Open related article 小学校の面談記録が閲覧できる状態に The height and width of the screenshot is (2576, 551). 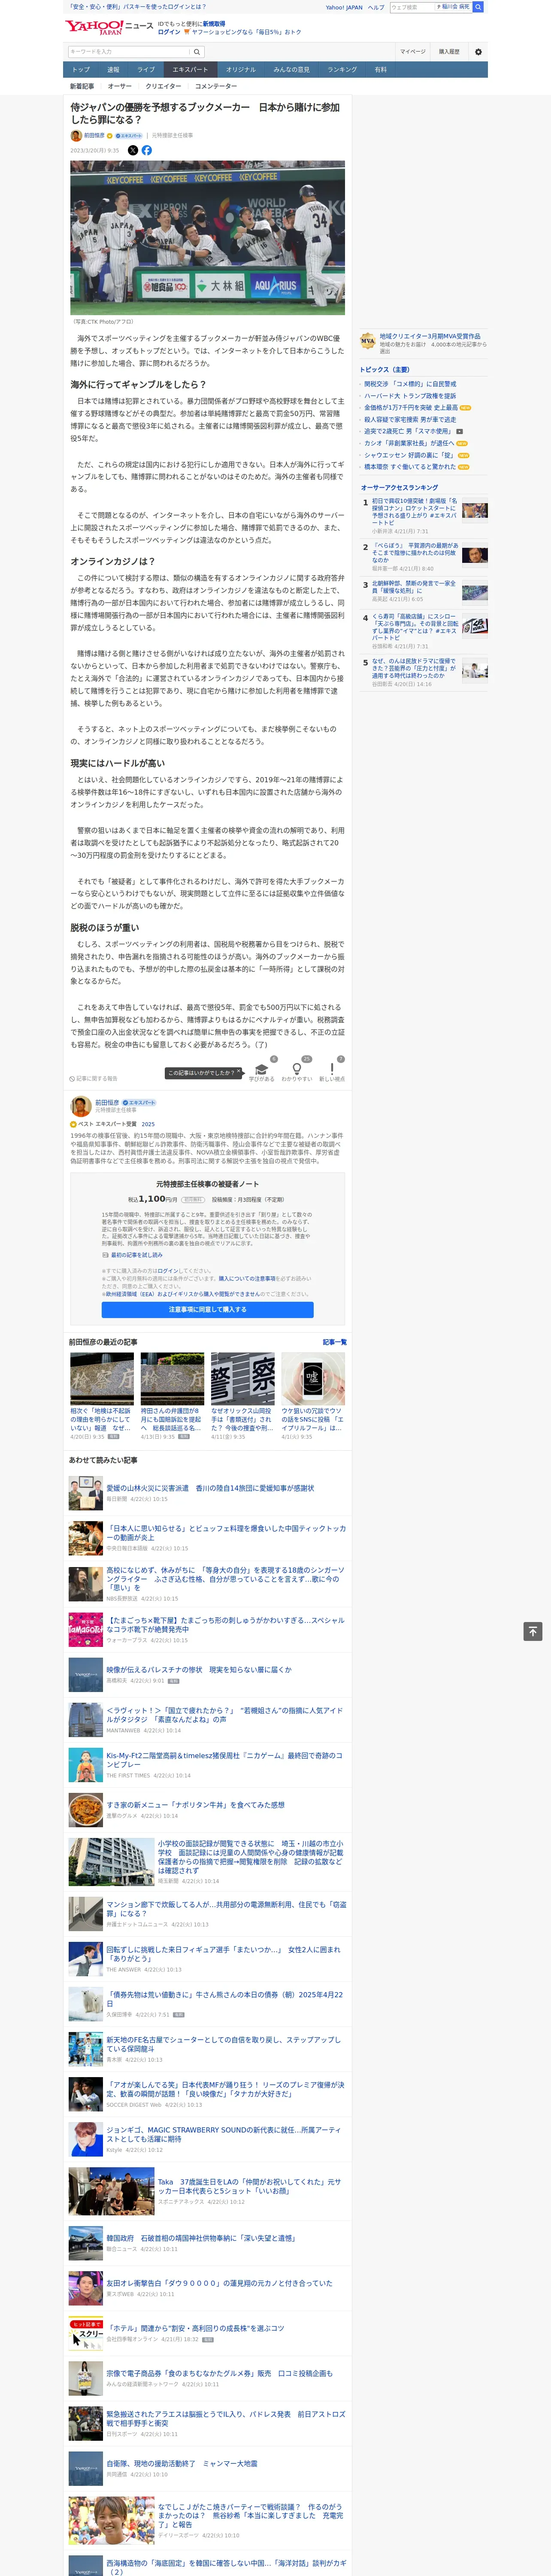point(251,1857)
